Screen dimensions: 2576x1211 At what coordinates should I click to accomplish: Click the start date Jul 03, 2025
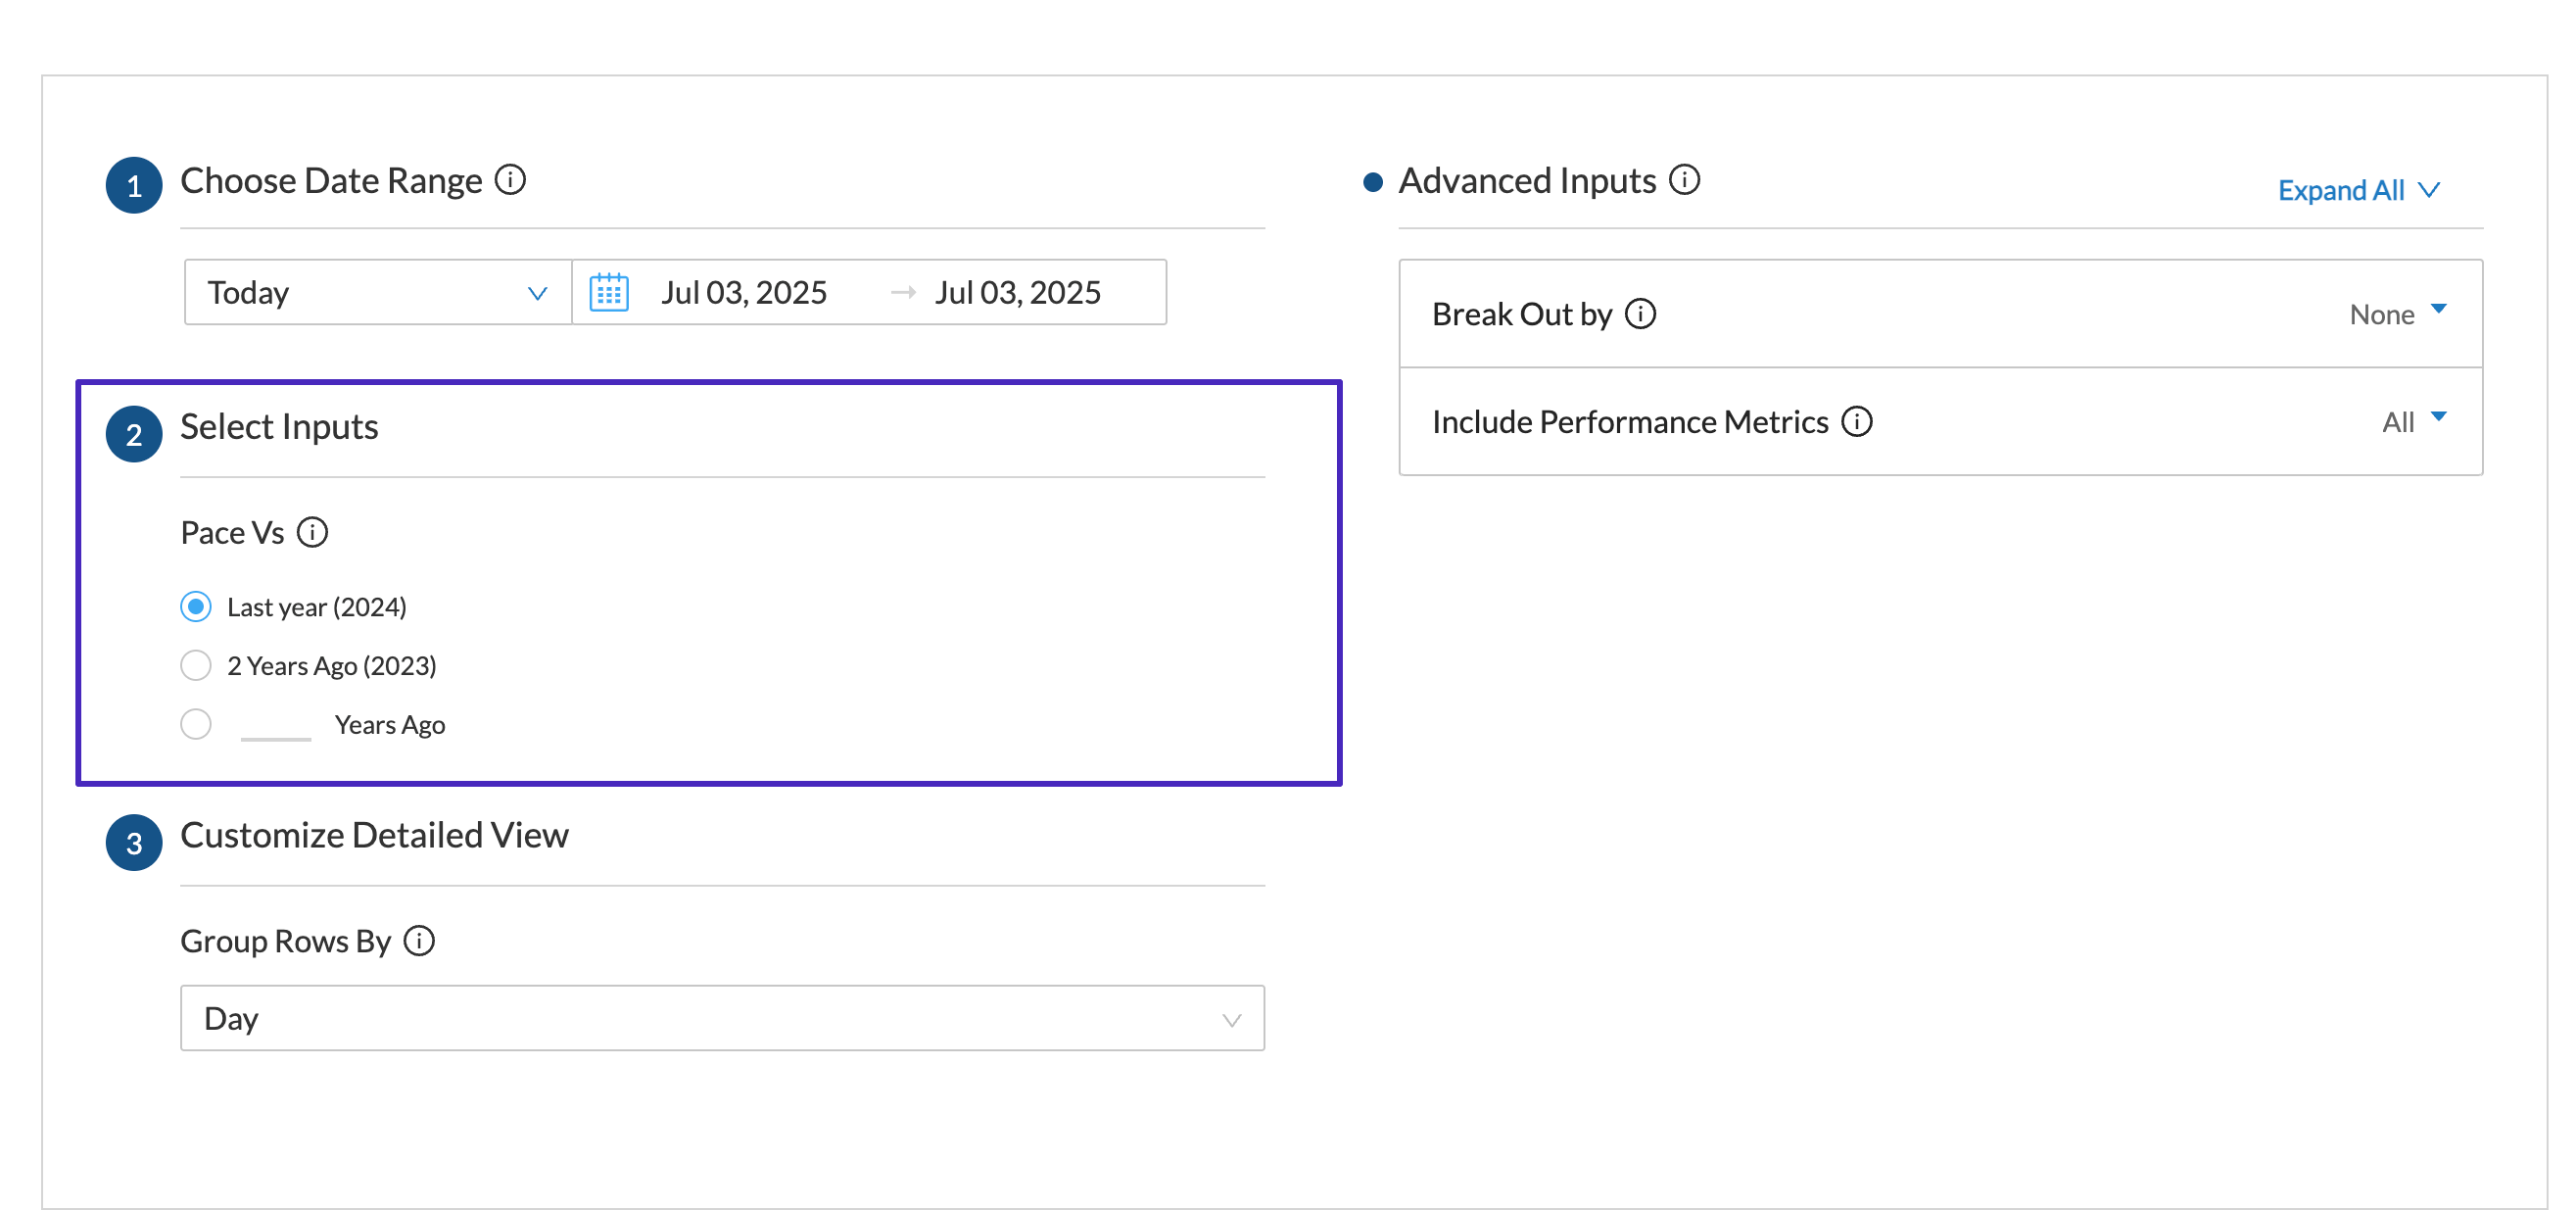743,292
